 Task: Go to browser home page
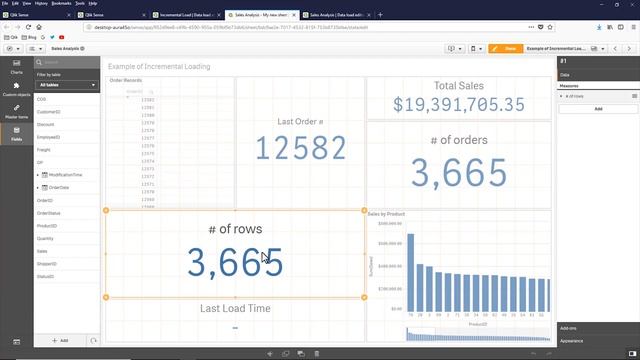coord(39,27)
